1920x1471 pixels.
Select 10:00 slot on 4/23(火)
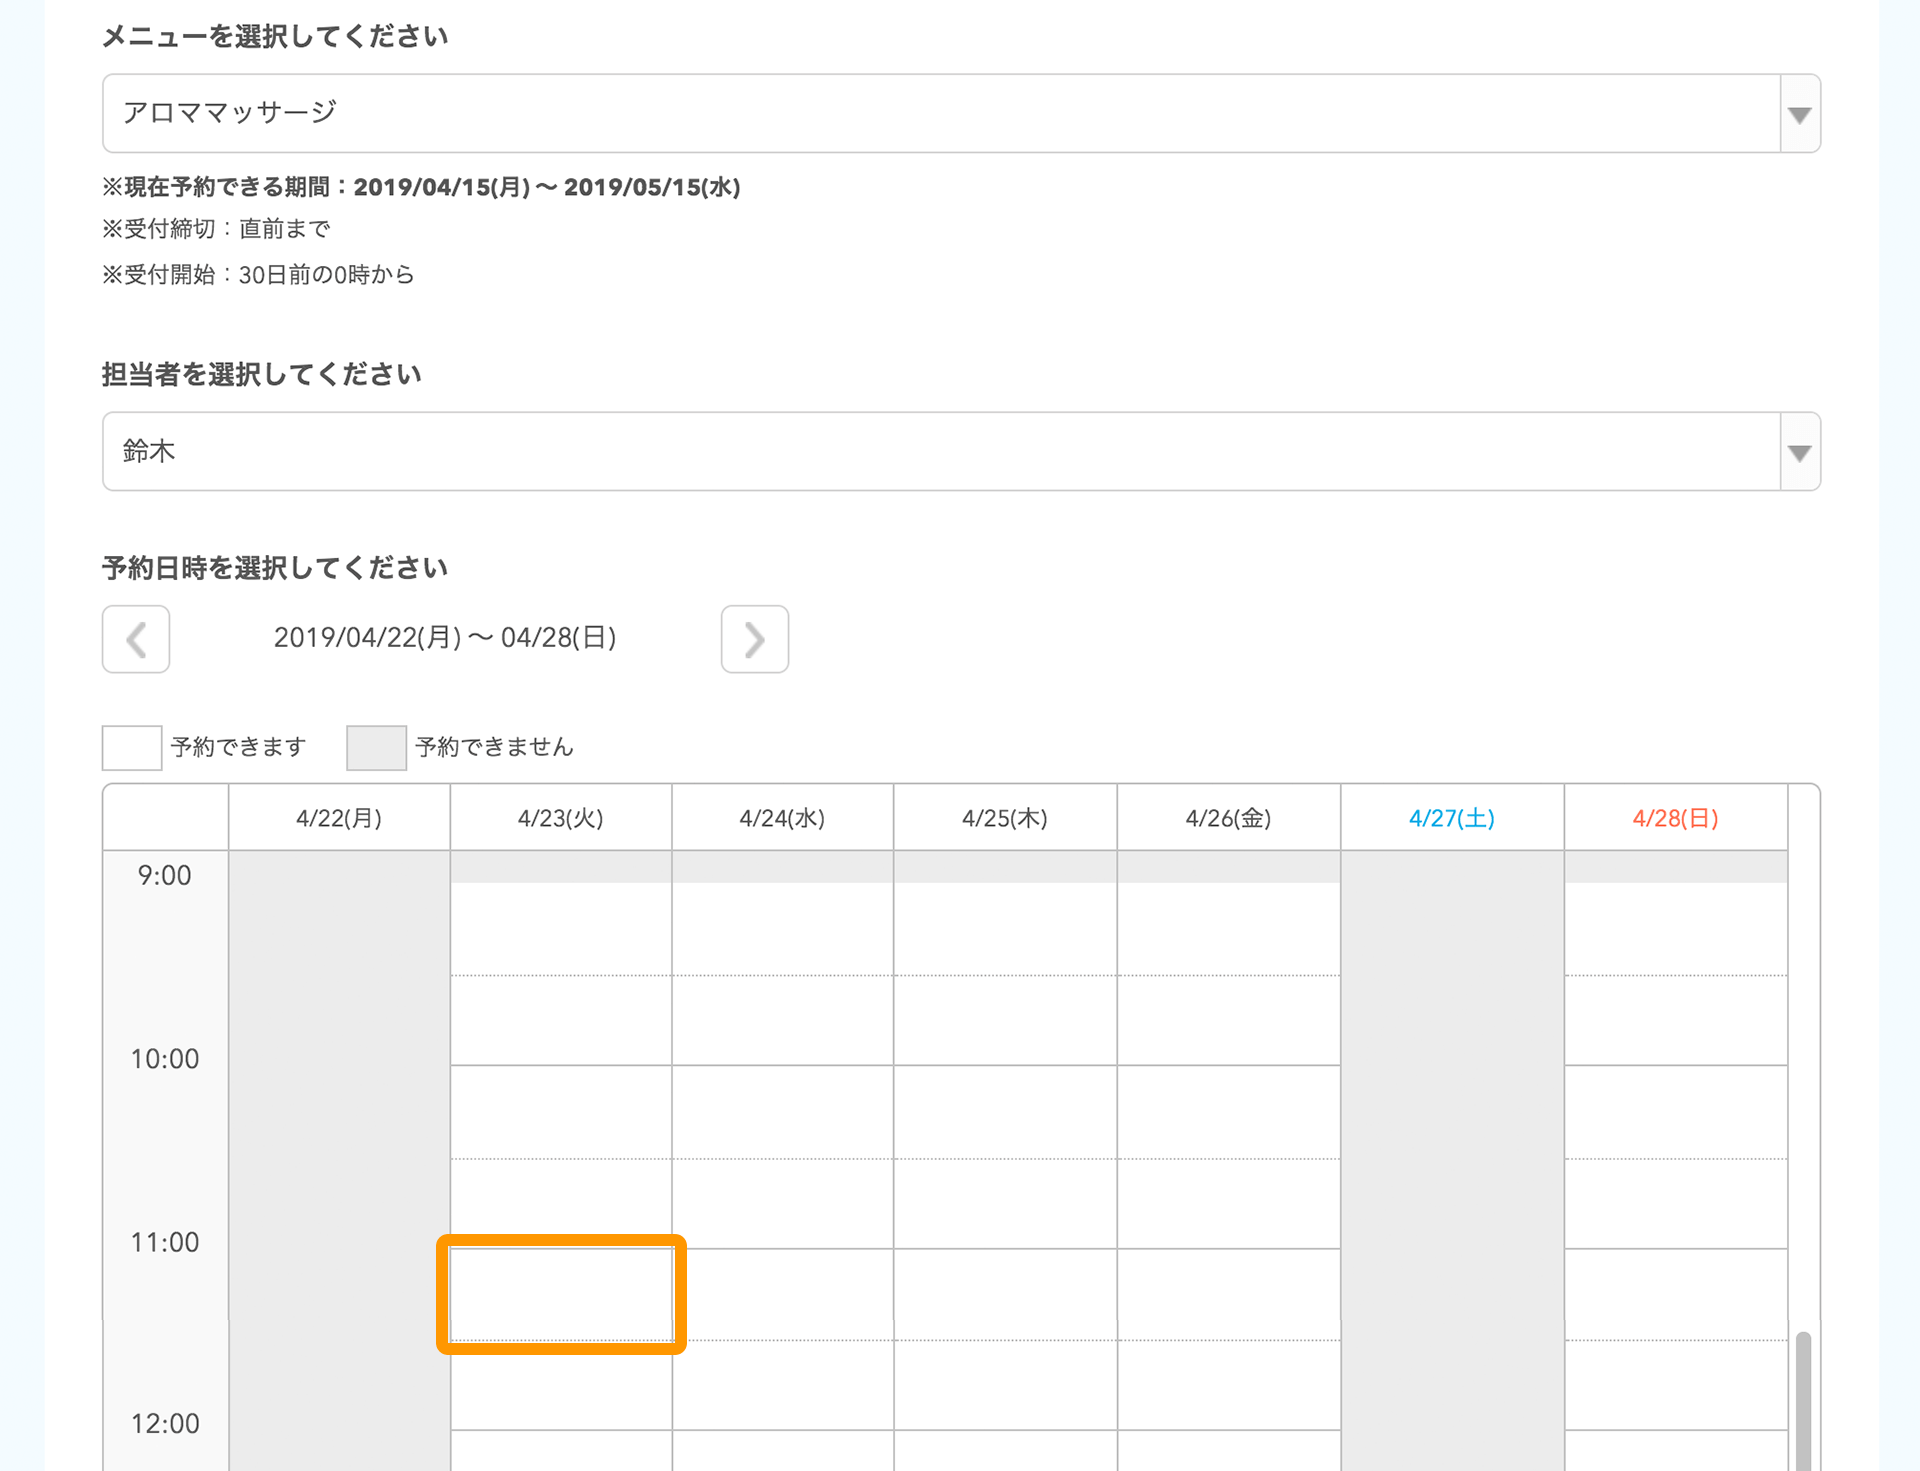[x=561, y=1111]
